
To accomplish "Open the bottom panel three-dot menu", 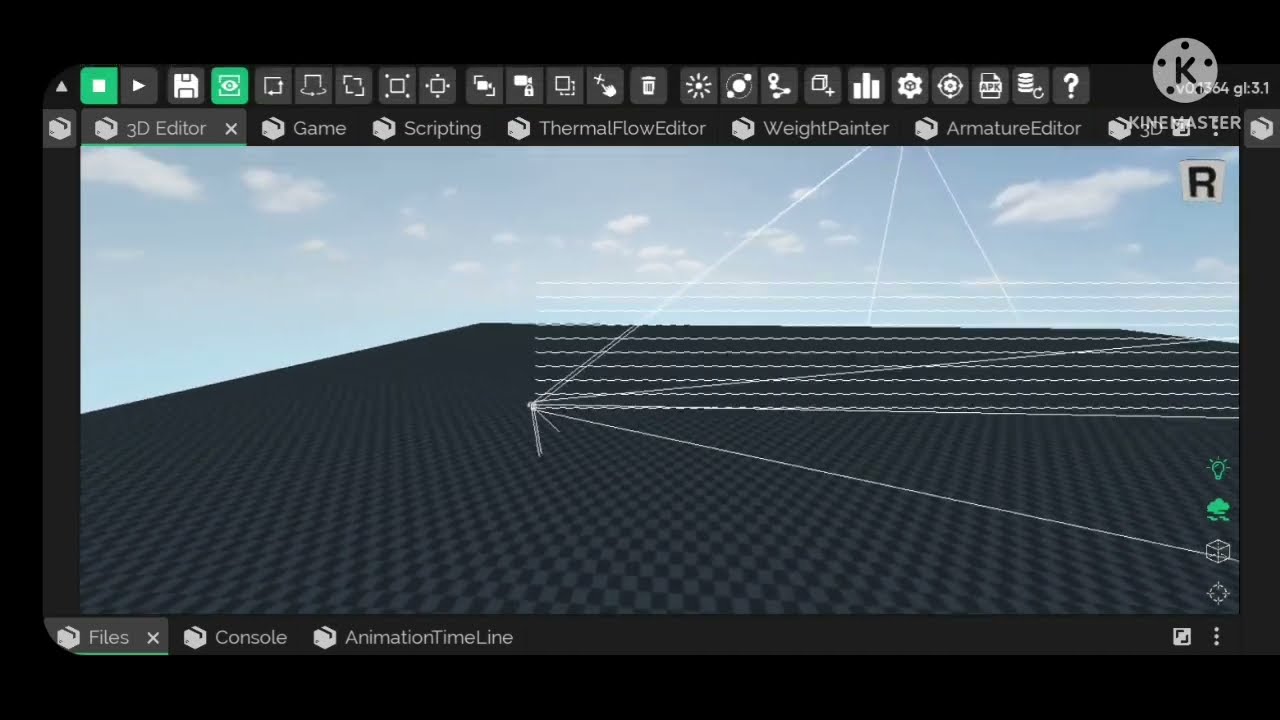I will click(x=1217, y=637).
